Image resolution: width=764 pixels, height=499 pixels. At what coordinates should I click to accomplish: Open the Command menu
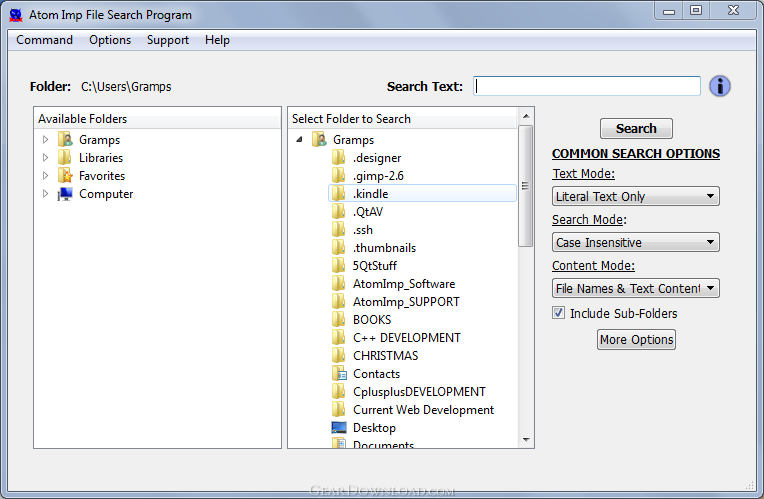[x=44, y=40]
